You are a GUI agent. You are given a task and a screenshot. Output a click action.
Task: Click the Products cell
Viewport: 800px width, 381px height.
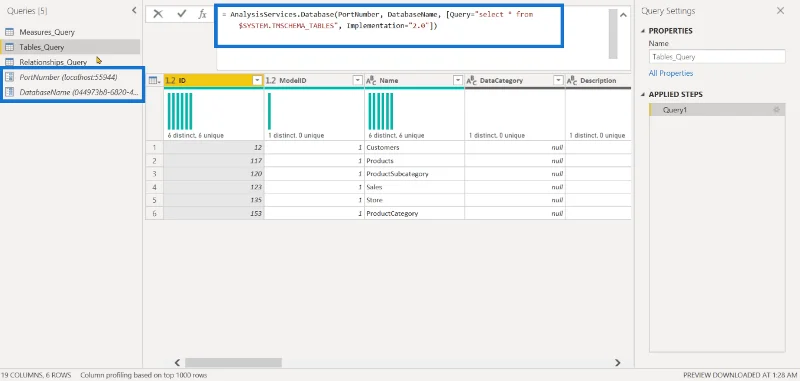[414, 161]
